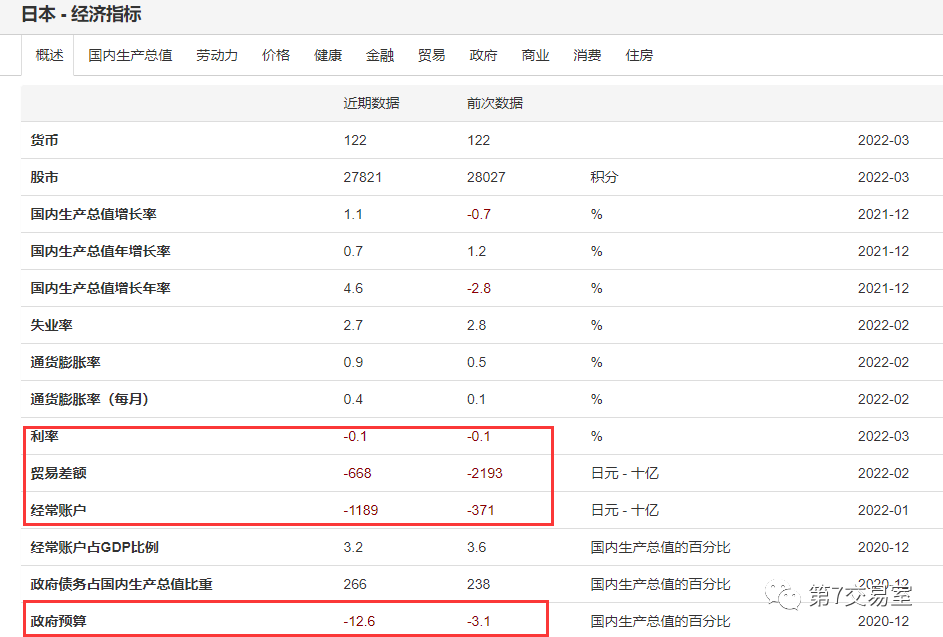The width and height of the screenshot is (943, 637).
Task: Open the 贸易差额 indicator
Action: (58, 473)
